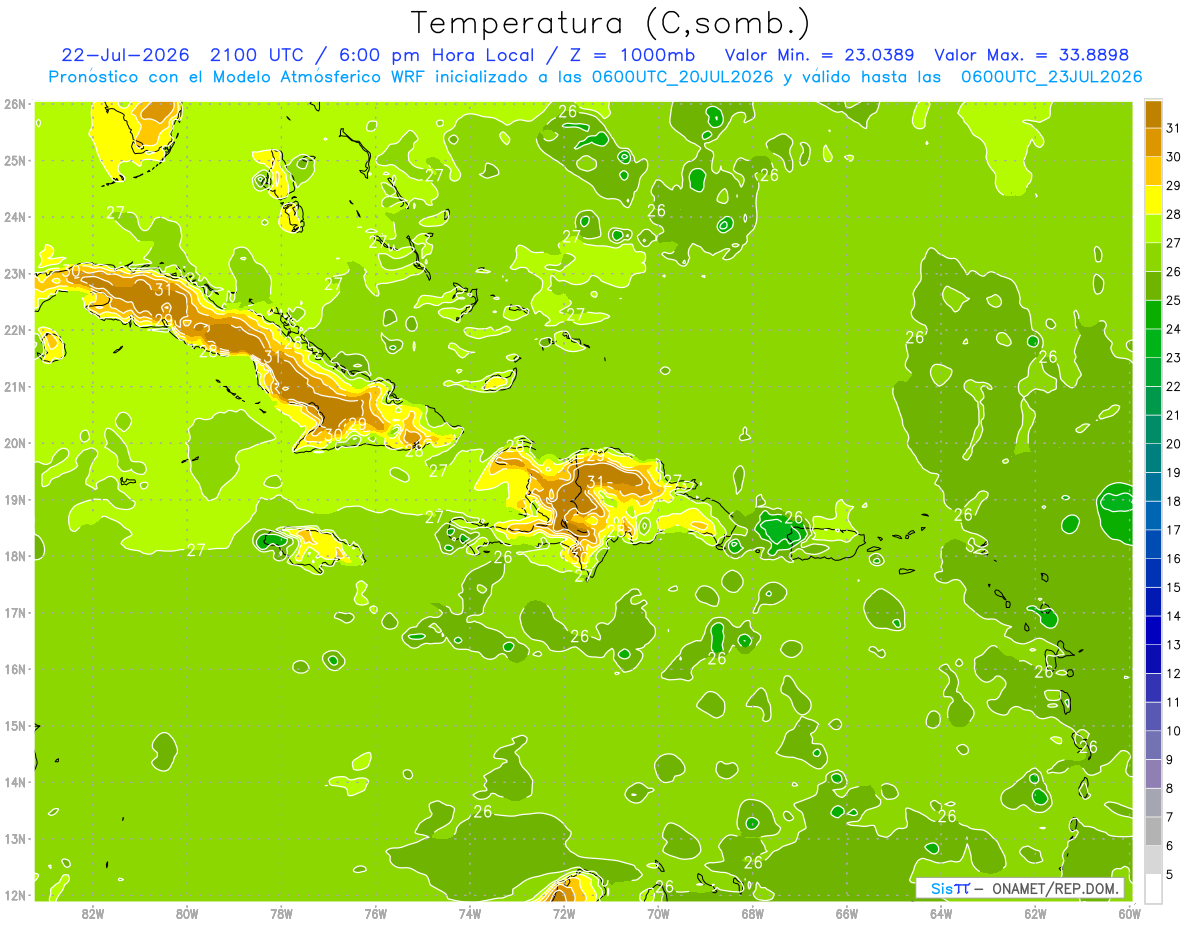The image size is (1200, 927).
Task: Click the "26N" latitude axis label
Action: tap(14, 104)
